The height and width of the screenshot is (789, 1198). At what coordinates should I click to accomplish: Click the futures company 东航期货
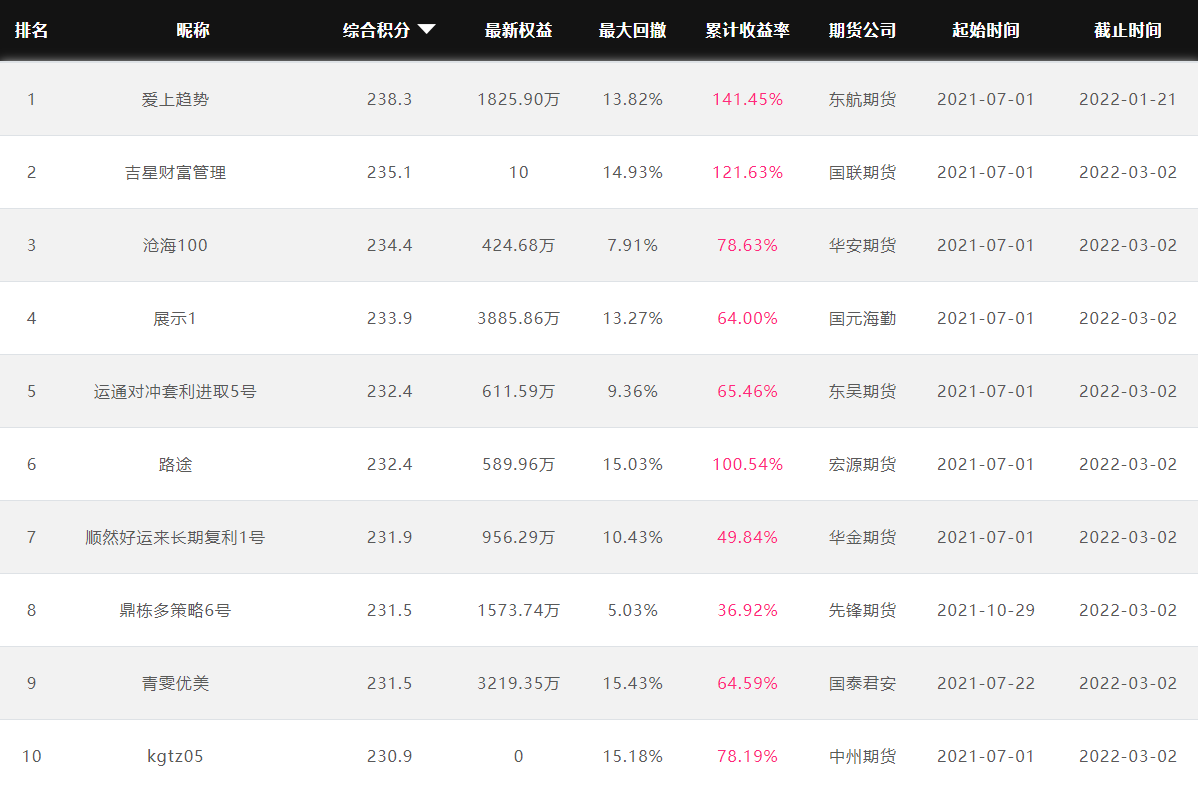tap(863, 99)
